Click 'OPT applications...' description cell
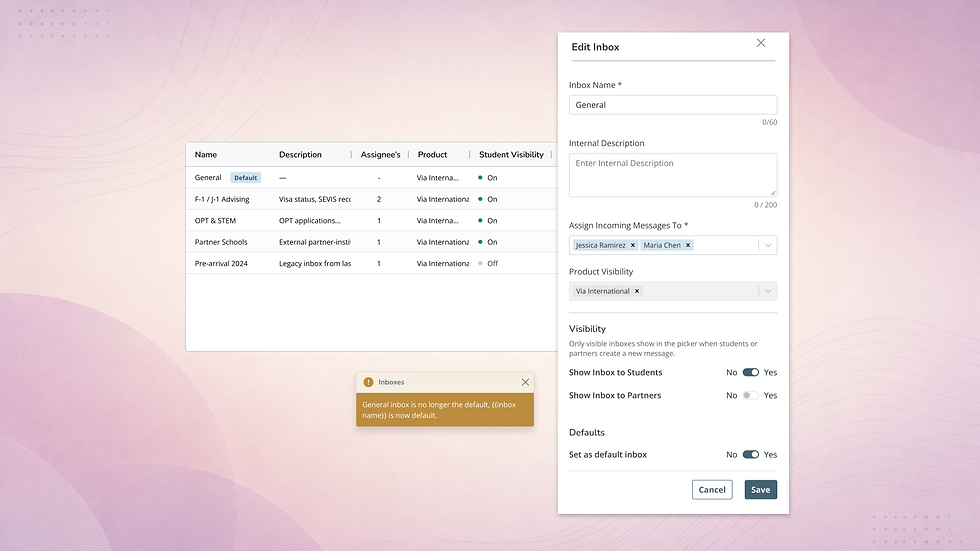This screenshot has height=551, width=980. coord(309,221)
